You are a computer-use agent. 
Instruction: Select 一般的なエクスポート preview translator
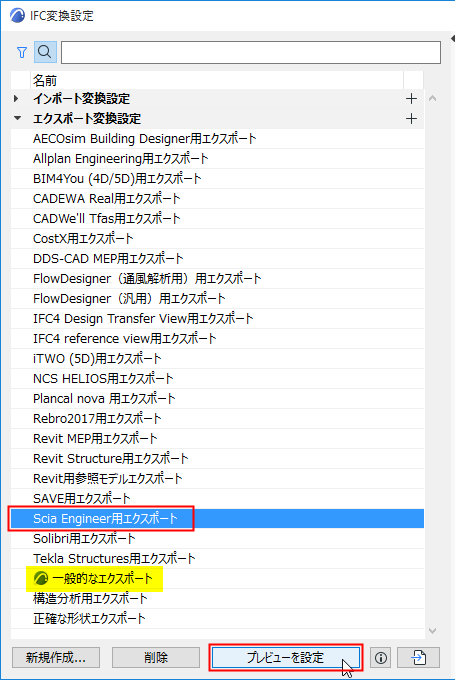217,578
